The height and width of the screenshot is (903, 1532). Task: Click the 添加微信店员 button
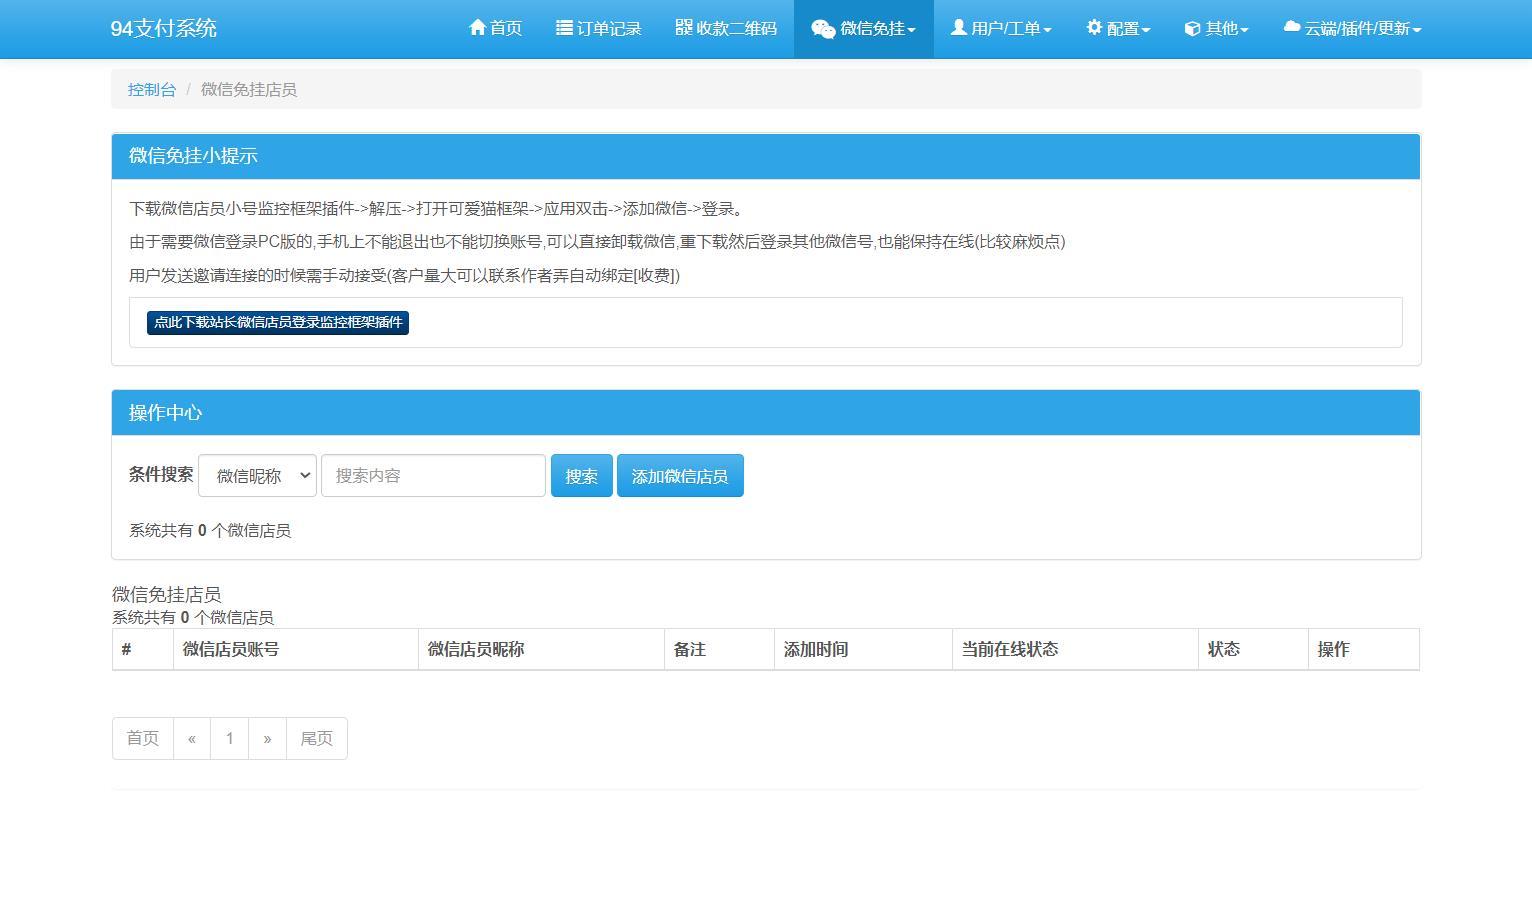(x=680, y=475)
